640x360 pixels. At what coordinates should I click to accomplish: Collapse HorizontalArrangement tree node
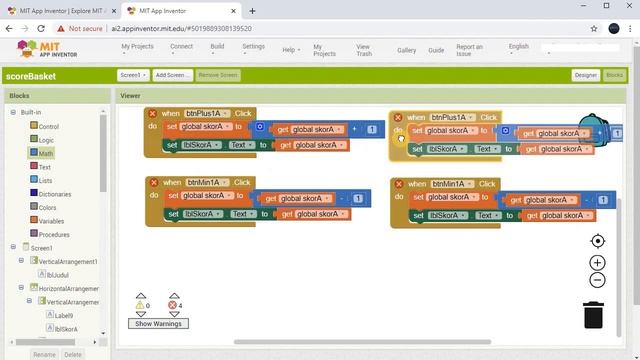pyautogui.click(x=21, y=288)
